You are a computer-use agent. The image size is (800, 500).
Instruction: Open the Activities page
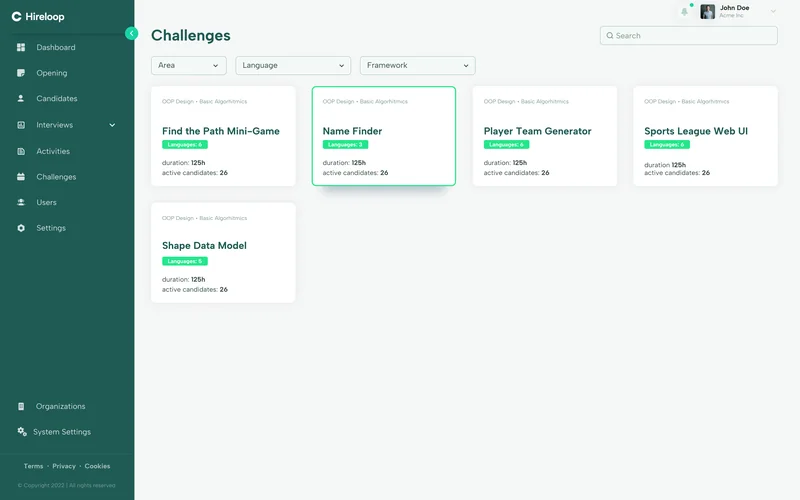click(x=53, y=152)
